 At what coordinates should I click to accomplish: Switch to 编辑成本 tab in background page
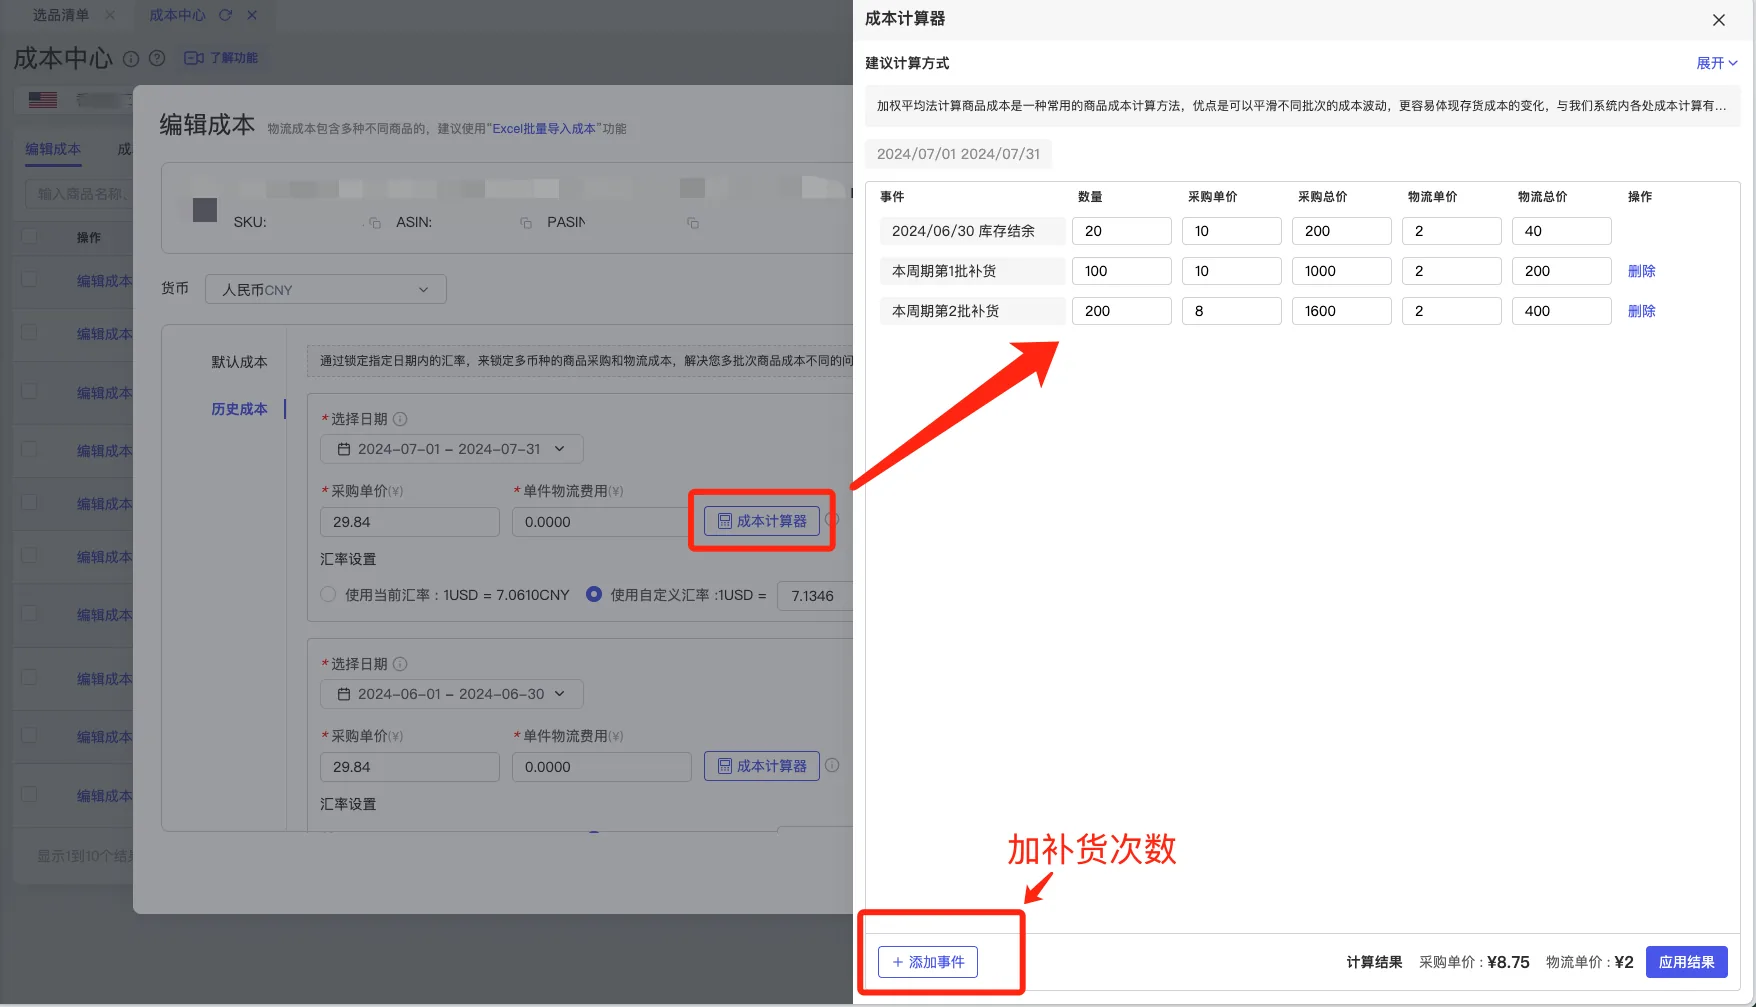pyautogui.click(x=53, y=149)
